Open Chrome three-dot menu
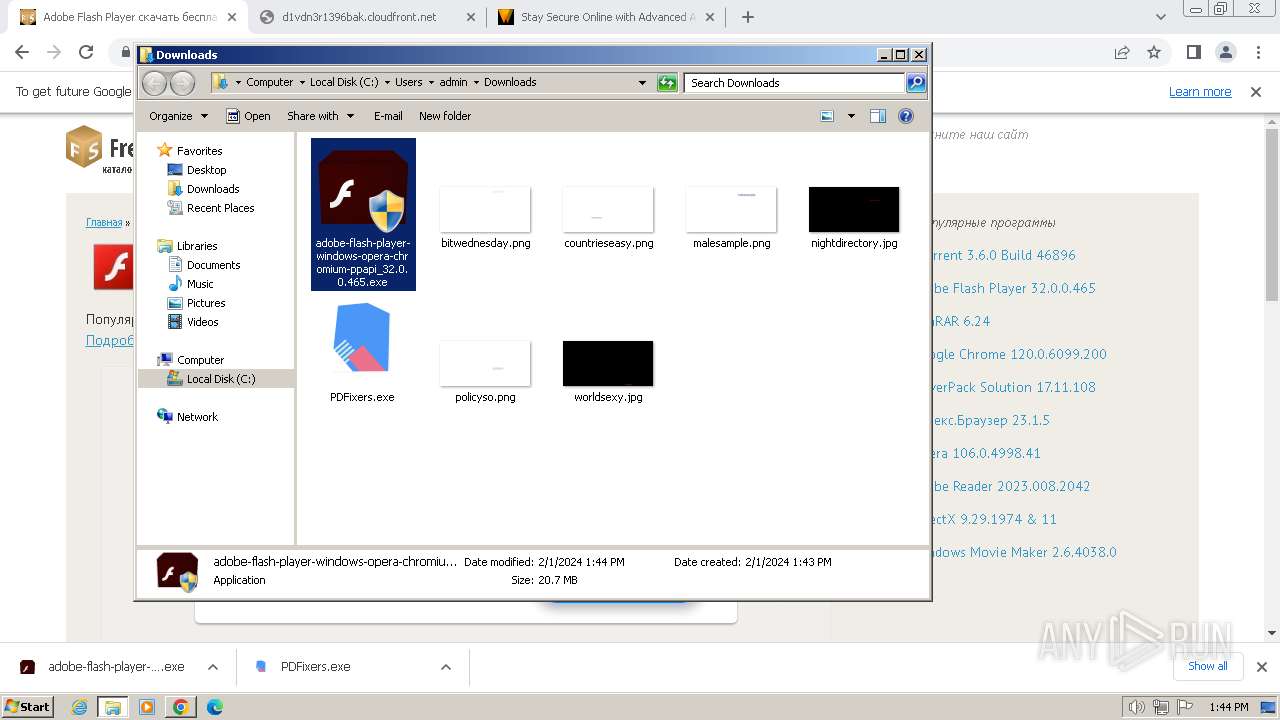This screenshot has width=1280, height=720. point(1257,52)
